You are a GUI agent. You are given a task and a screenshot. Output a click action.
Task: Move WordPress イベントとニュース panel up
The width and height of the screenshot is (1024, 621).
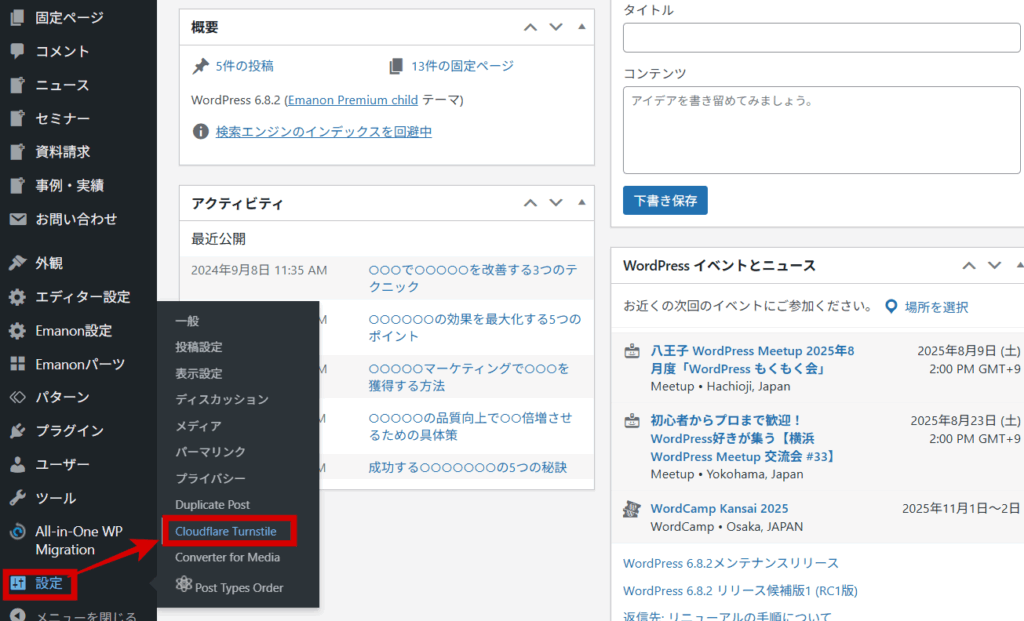[968, 266]
